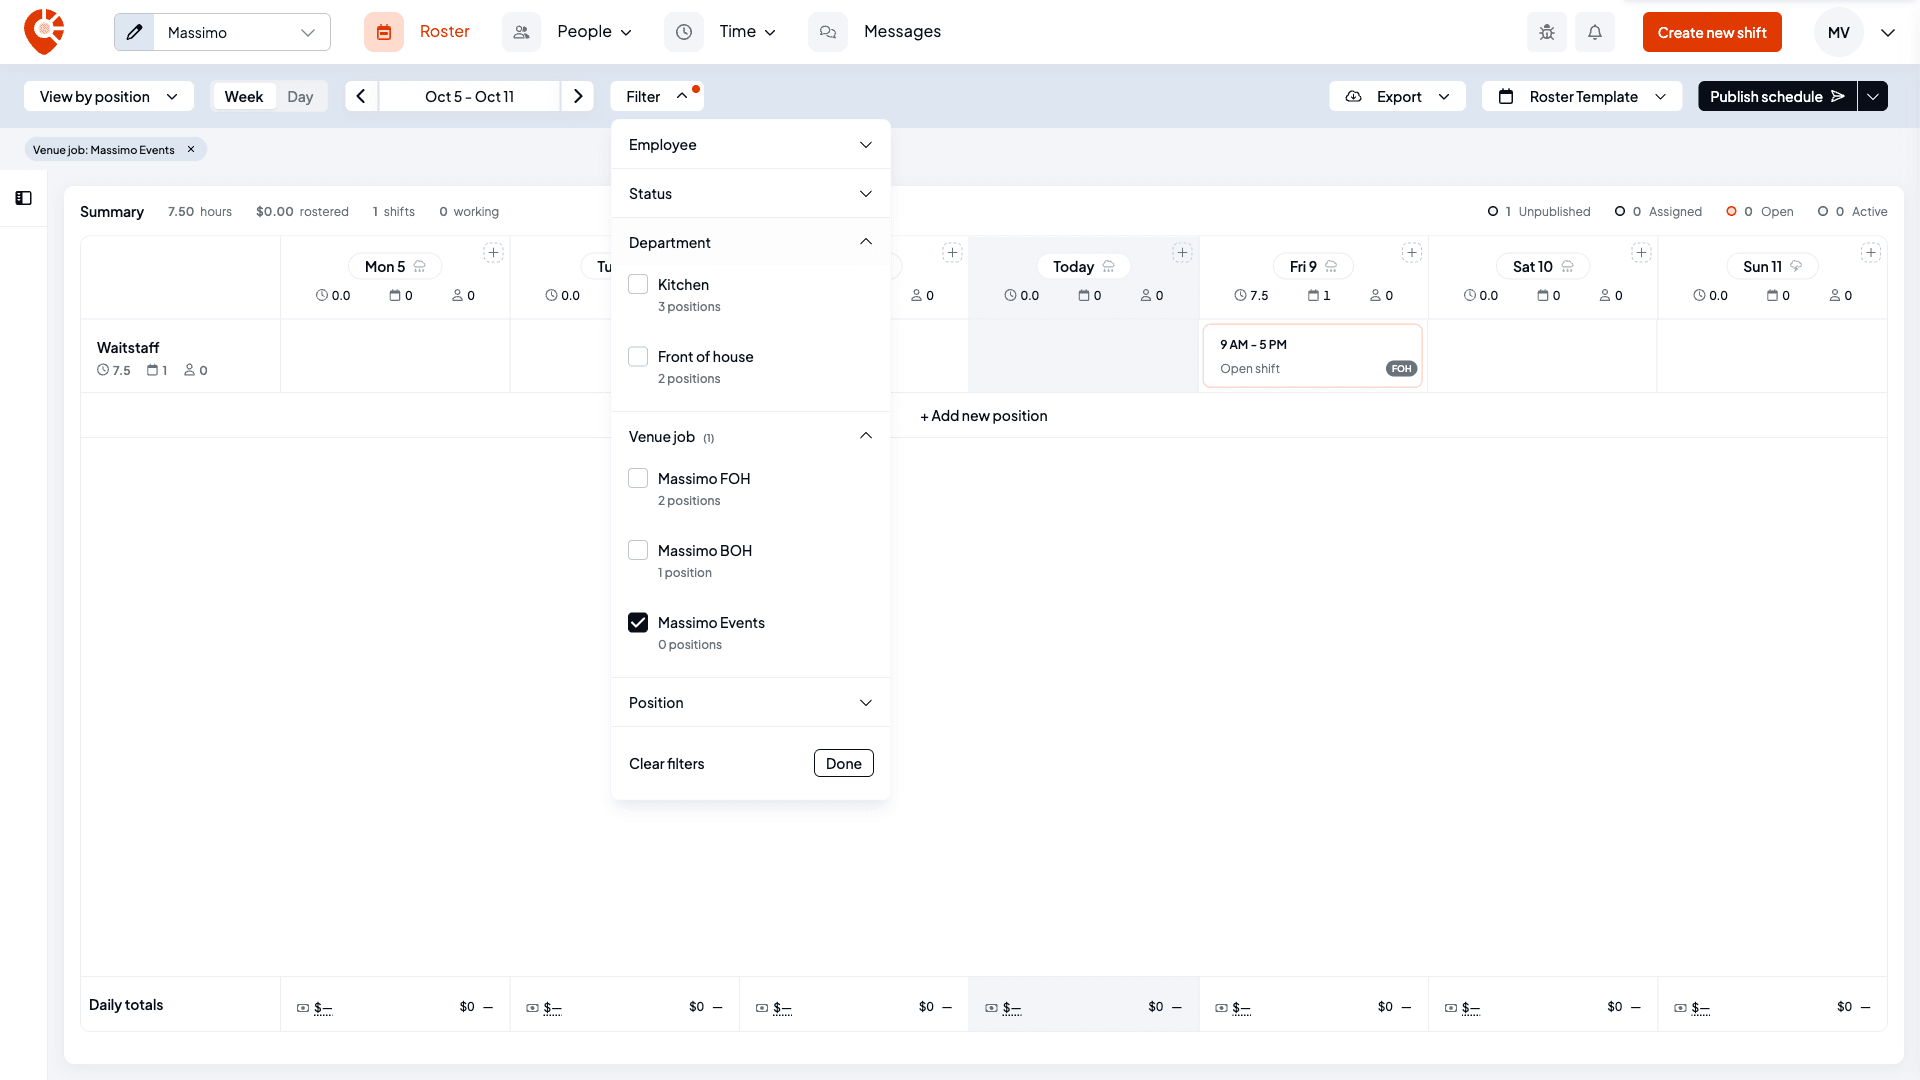
Task: Toggle the sidebar panel icon
Action: pyautogui.click(x=24, y=198)
